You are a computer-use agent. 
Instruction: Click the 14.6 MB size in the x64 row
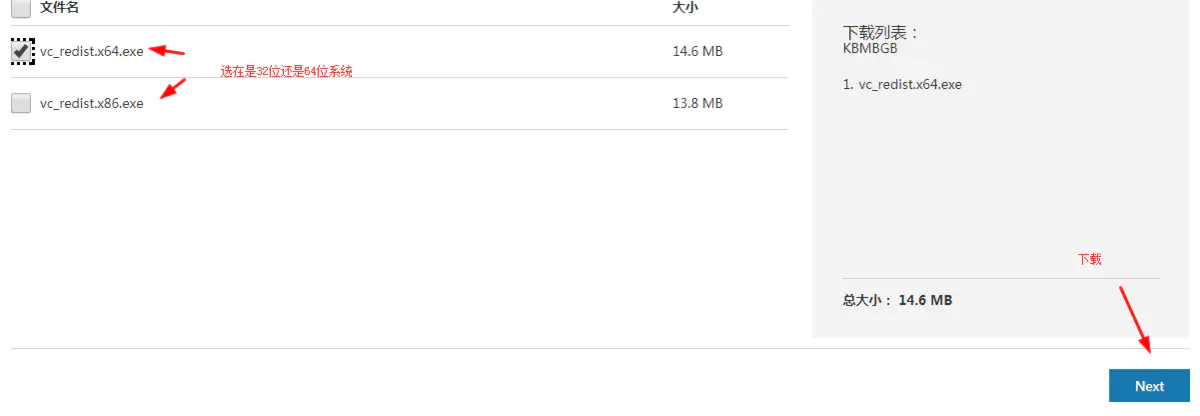[x=698, y=51]
